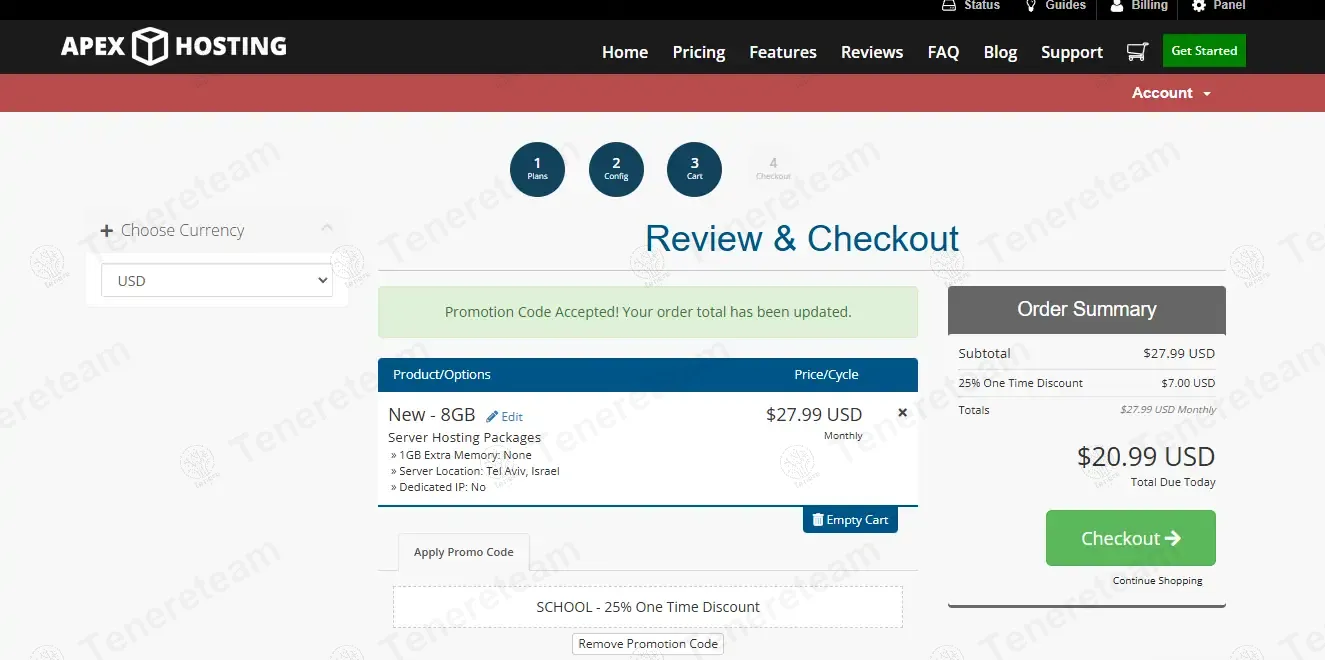This screenshot has width=1325, height=660.
Task: Go back to step 1 Plans
Action: [537, 169]
